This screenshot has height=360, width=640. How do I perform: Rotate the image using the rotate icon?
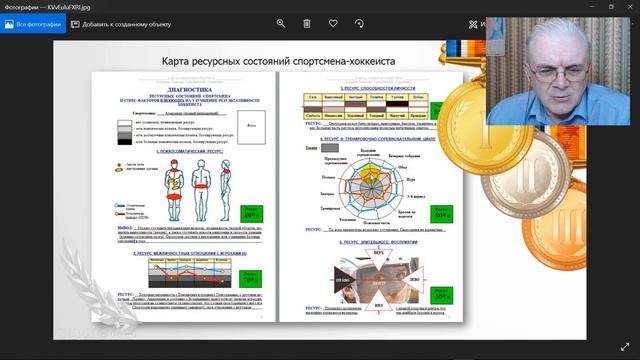[x=359, y=24]
